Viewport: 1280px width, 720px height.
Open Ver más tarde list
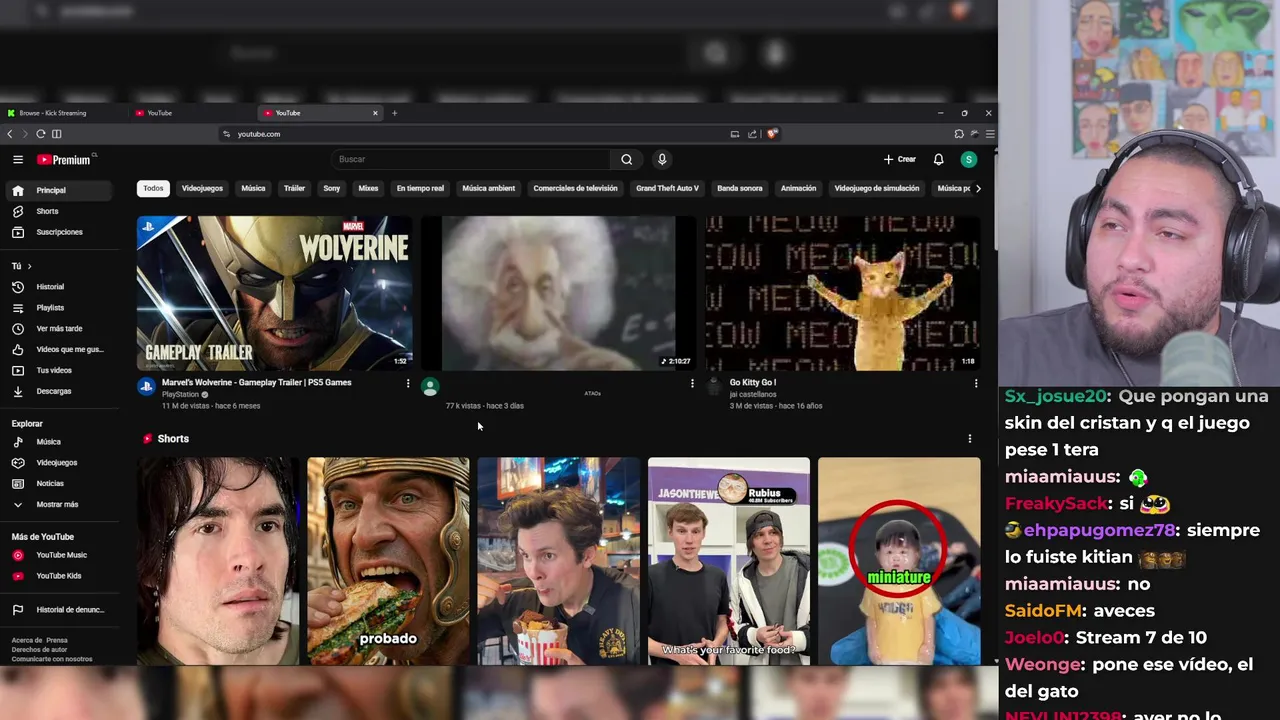point(60,329)
